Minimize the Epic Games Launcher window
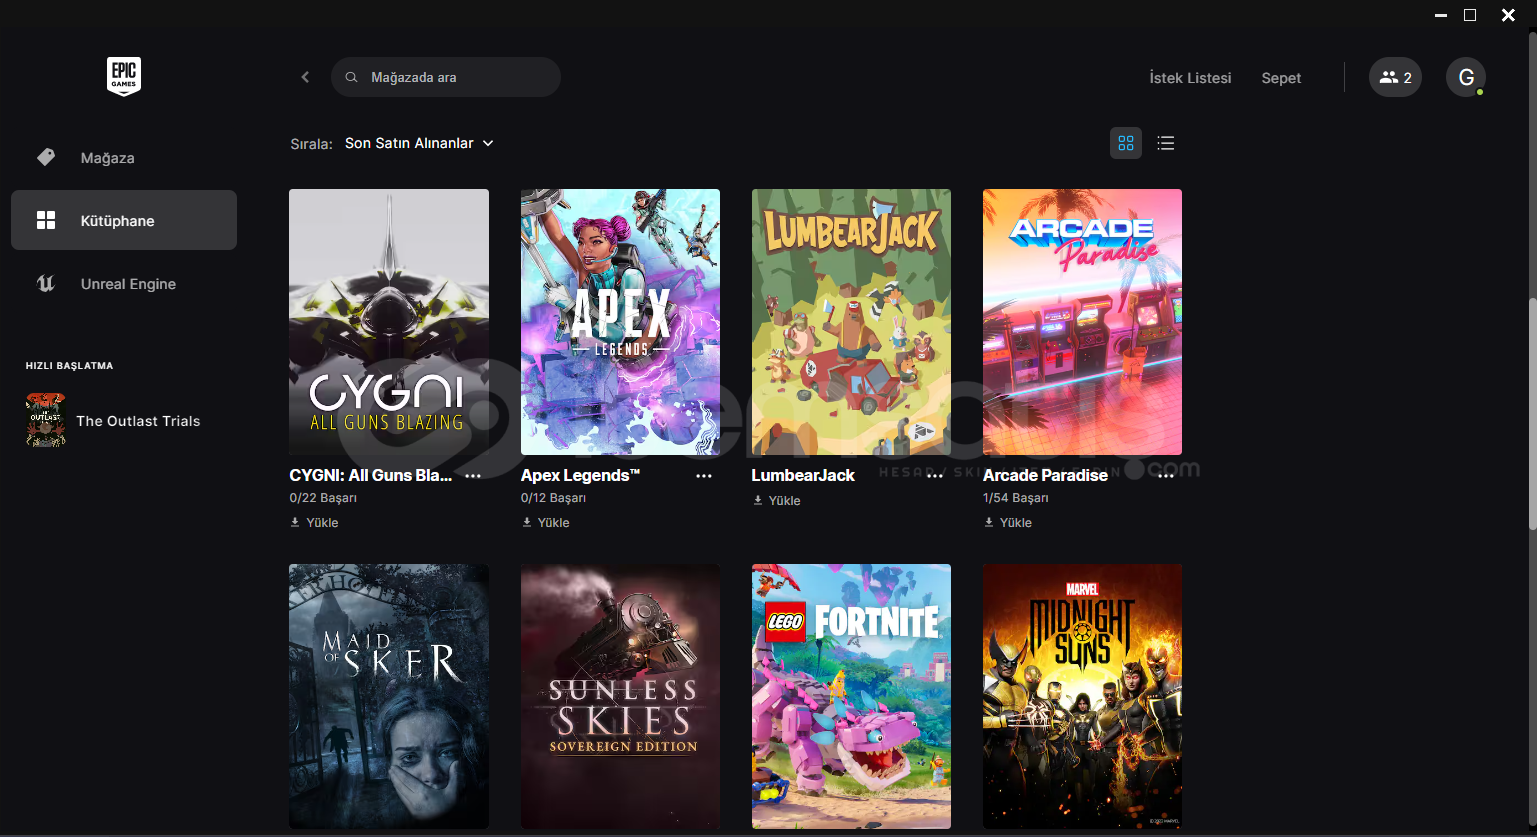This screenshot has width=1537, height=837. point(1441,15)
